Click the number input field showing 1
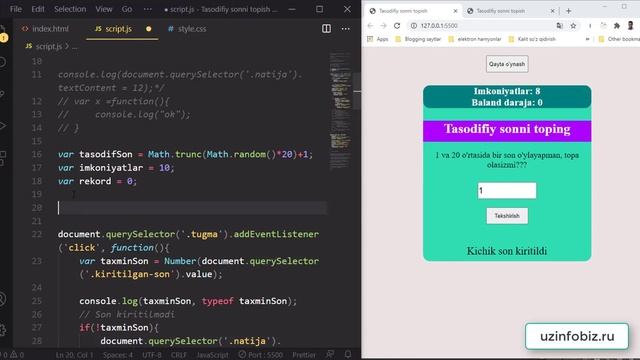640x360 pixels. [507, 191]
